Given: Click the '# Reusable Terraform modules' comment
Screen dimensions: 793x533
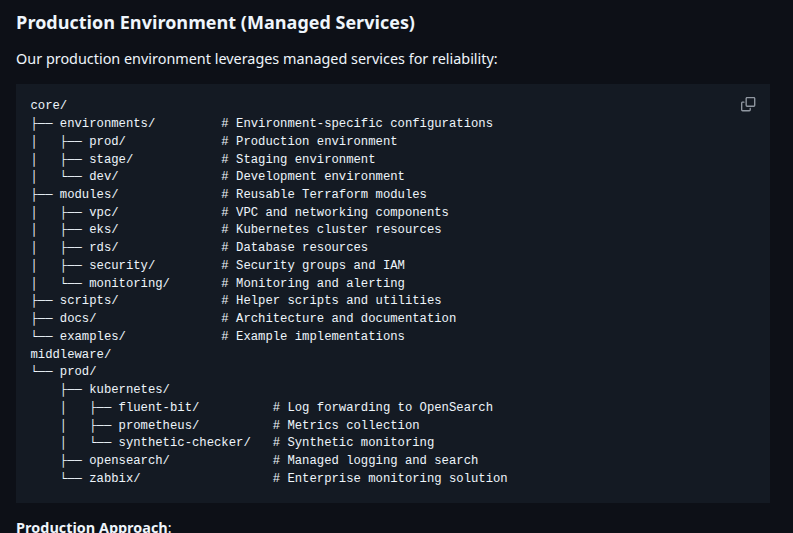Looking at the screenshot, I should (x=324, y=194).
